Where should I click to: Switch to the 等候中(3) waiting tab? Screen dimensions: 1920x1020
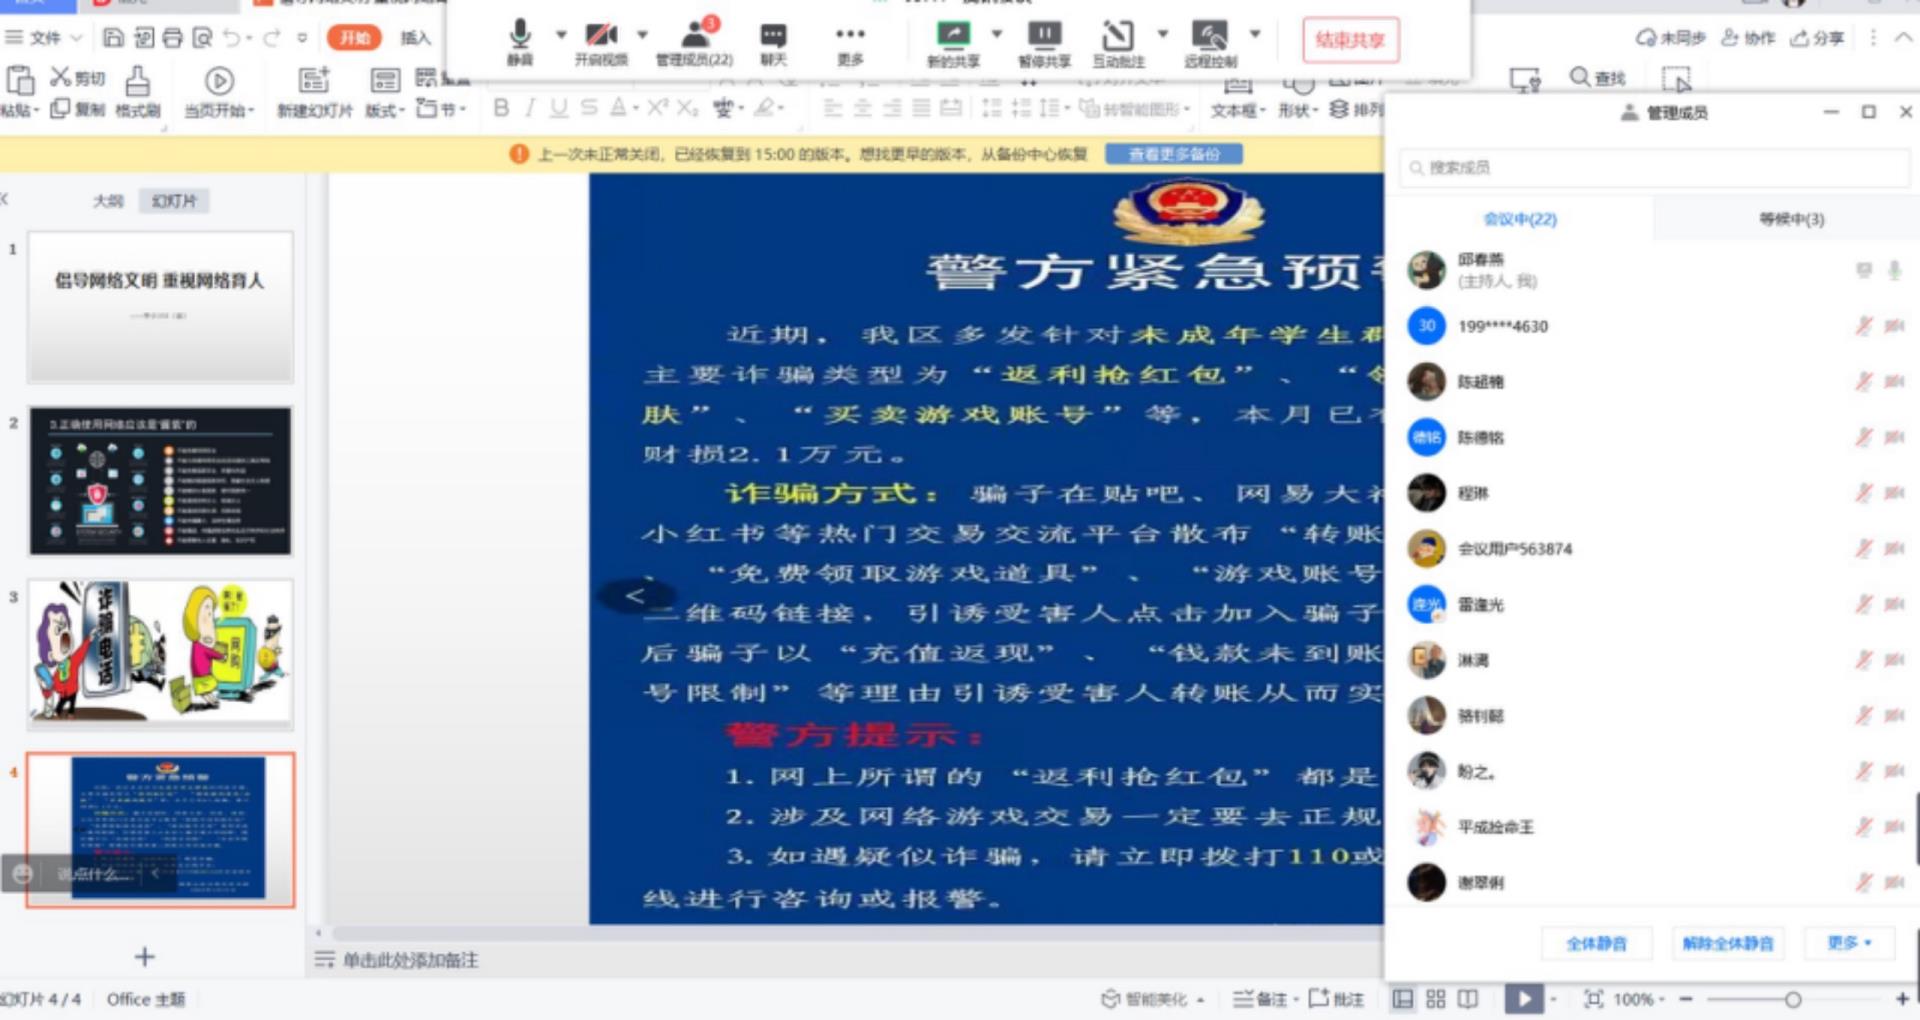(1791, 219)
